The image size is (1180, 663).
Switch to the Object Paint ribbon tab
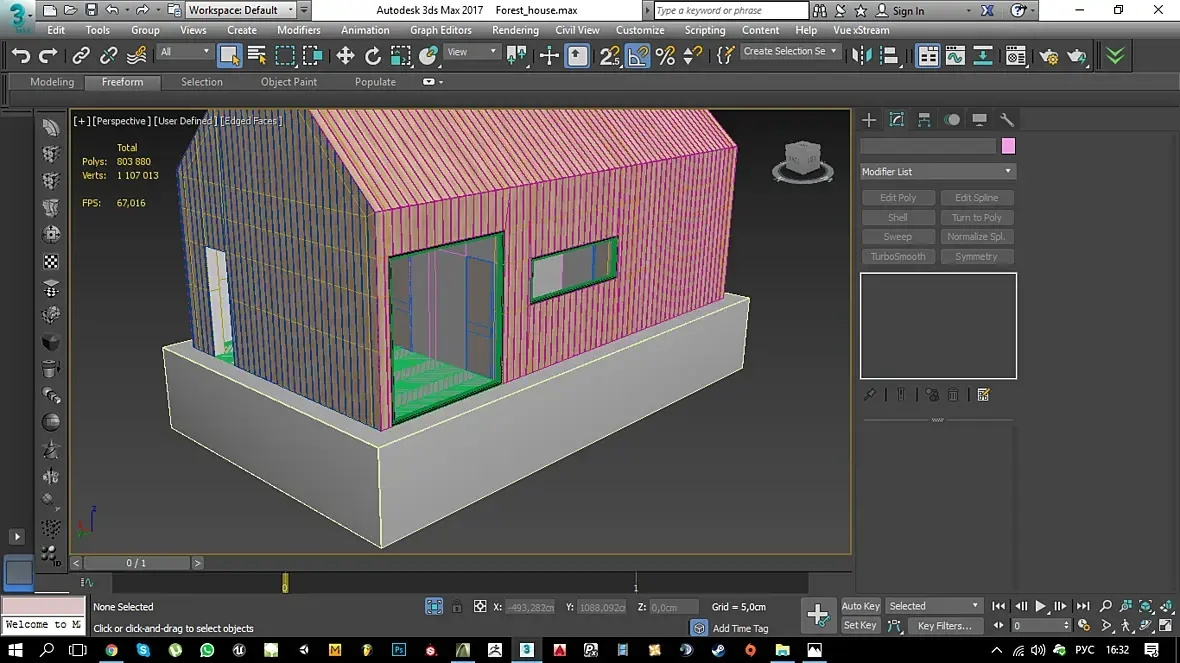tap(289, 82)
